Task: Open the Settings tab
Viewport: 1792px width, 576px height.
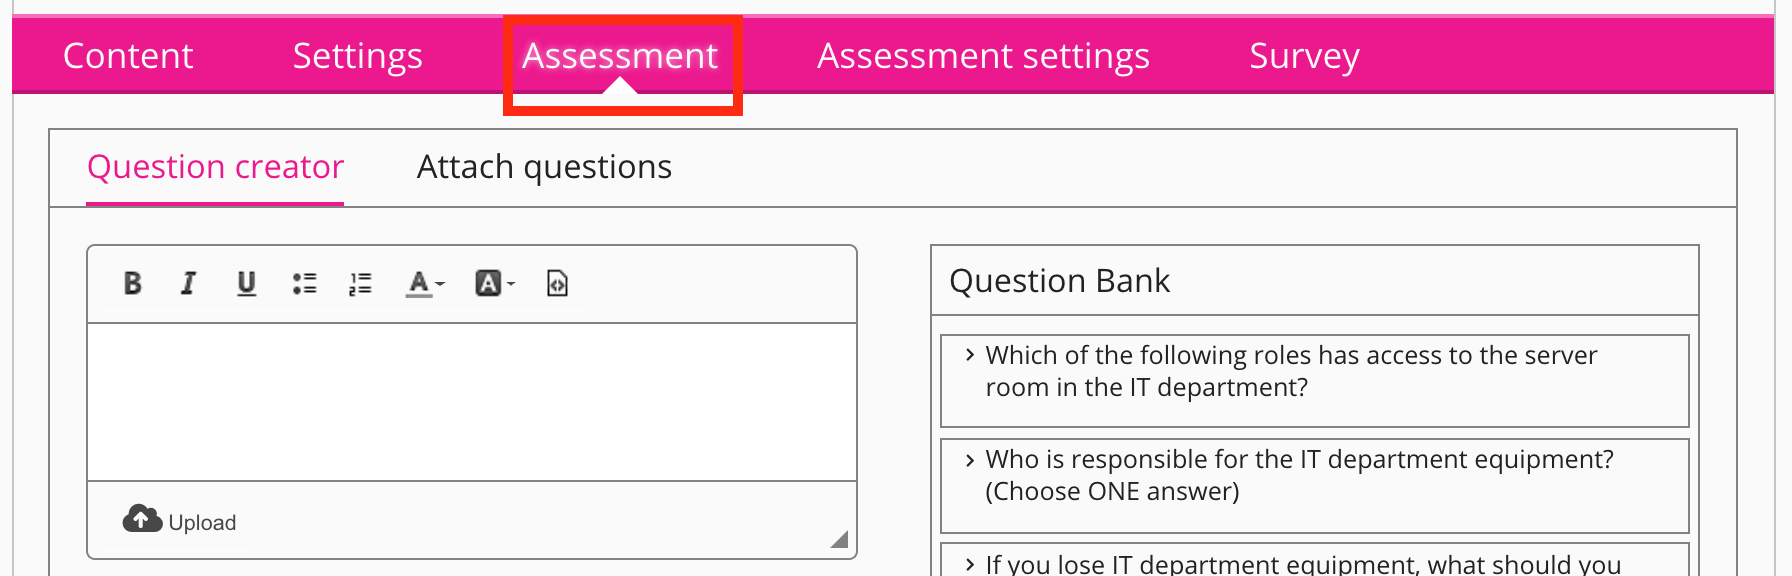Action: (x=357, y=56)
